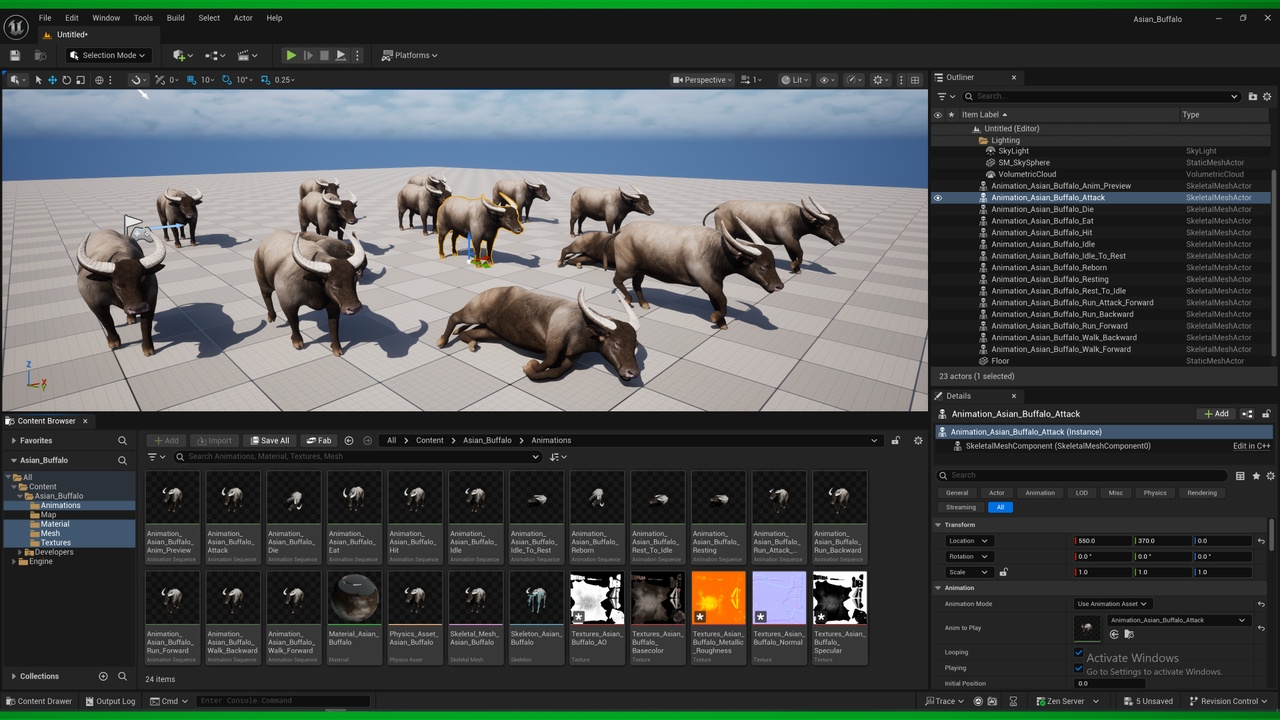The height and width of the screenshot is (720, 1280).
Task: Reset Location to default arrow icon
Action: coord(1261,541)
